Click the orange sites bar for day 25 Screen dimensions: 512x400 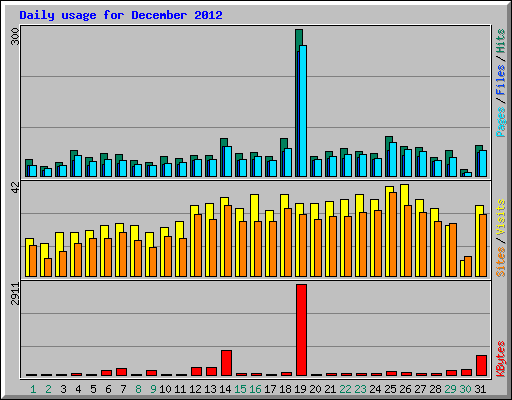(393, 234)
